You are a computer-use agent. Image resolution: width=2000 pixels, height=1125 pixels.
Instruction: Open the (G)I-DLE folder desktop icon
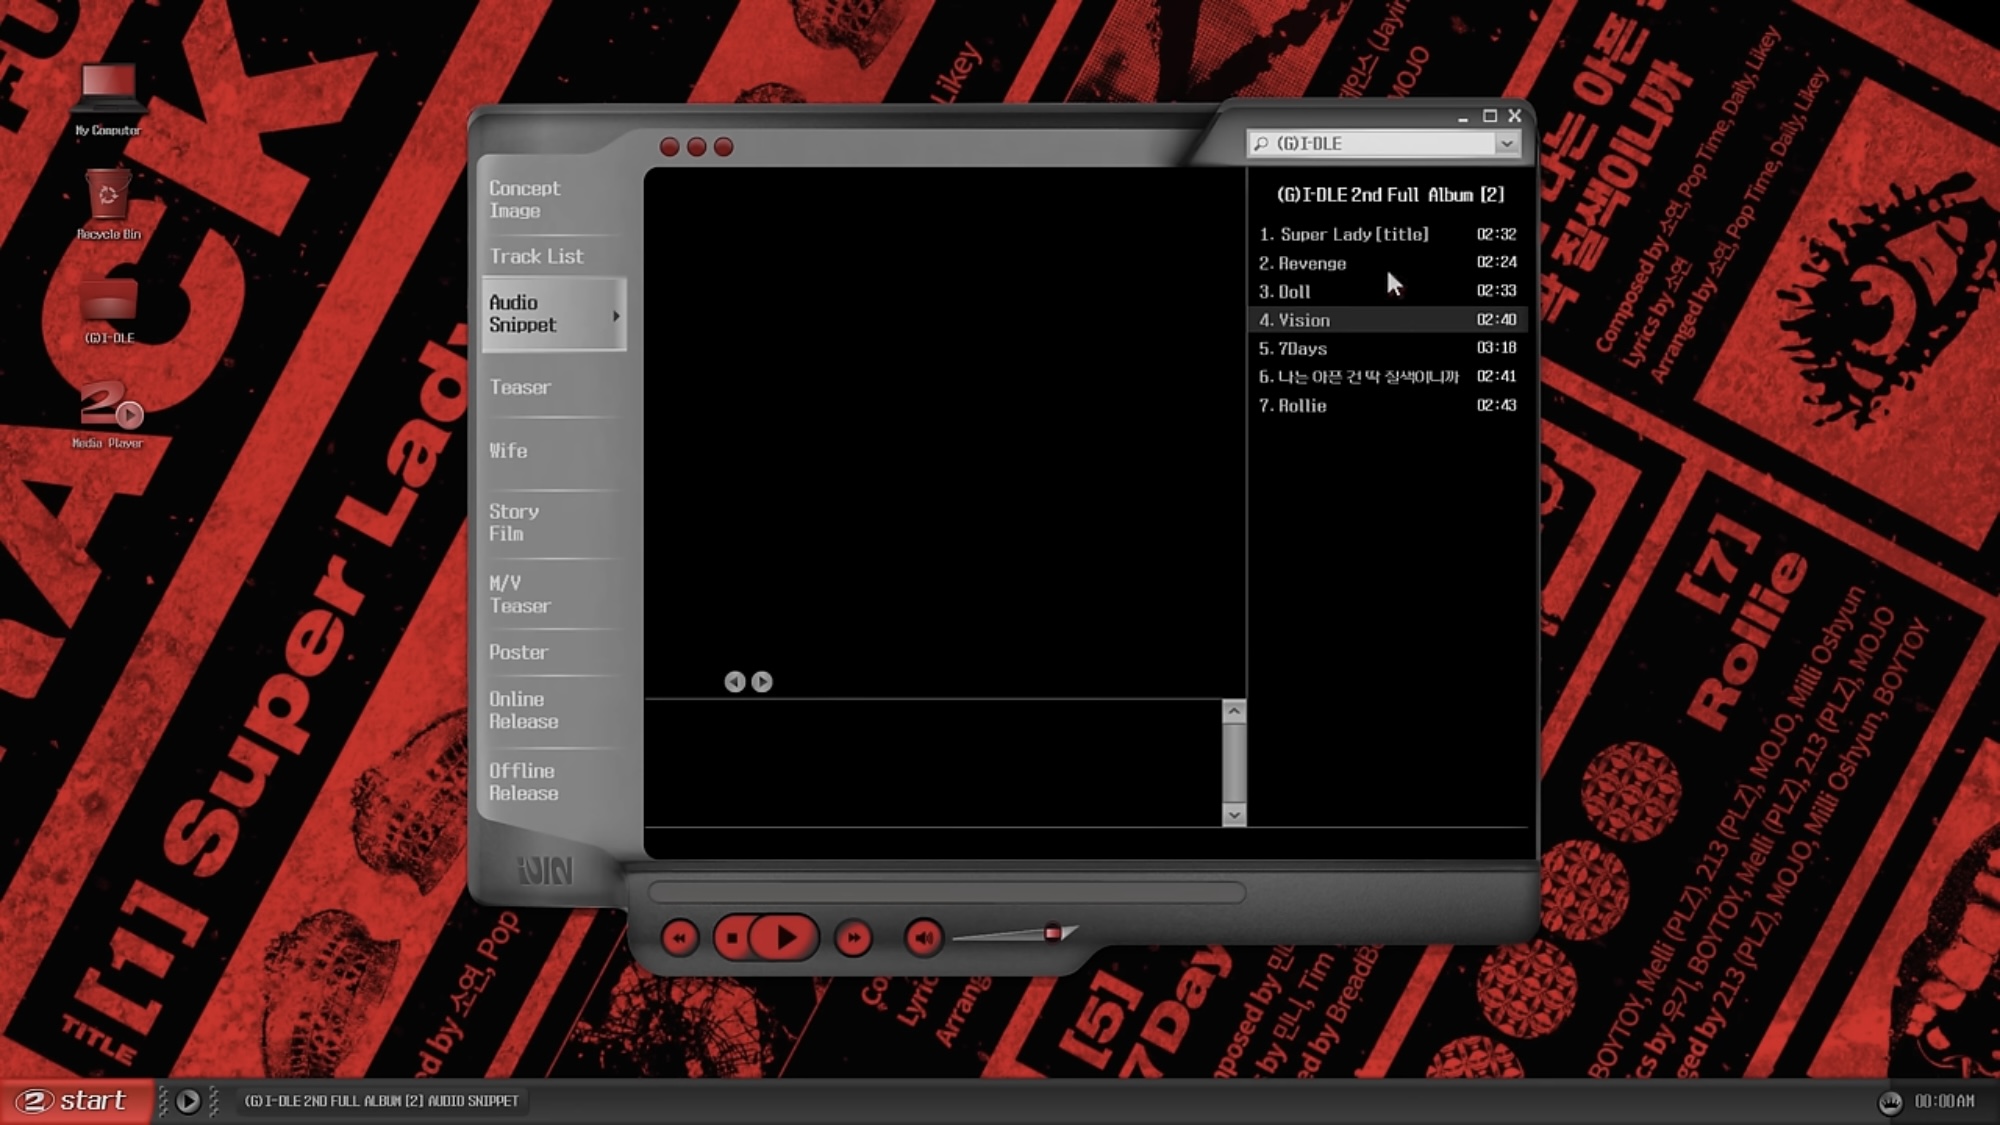(x=108, y=311)
